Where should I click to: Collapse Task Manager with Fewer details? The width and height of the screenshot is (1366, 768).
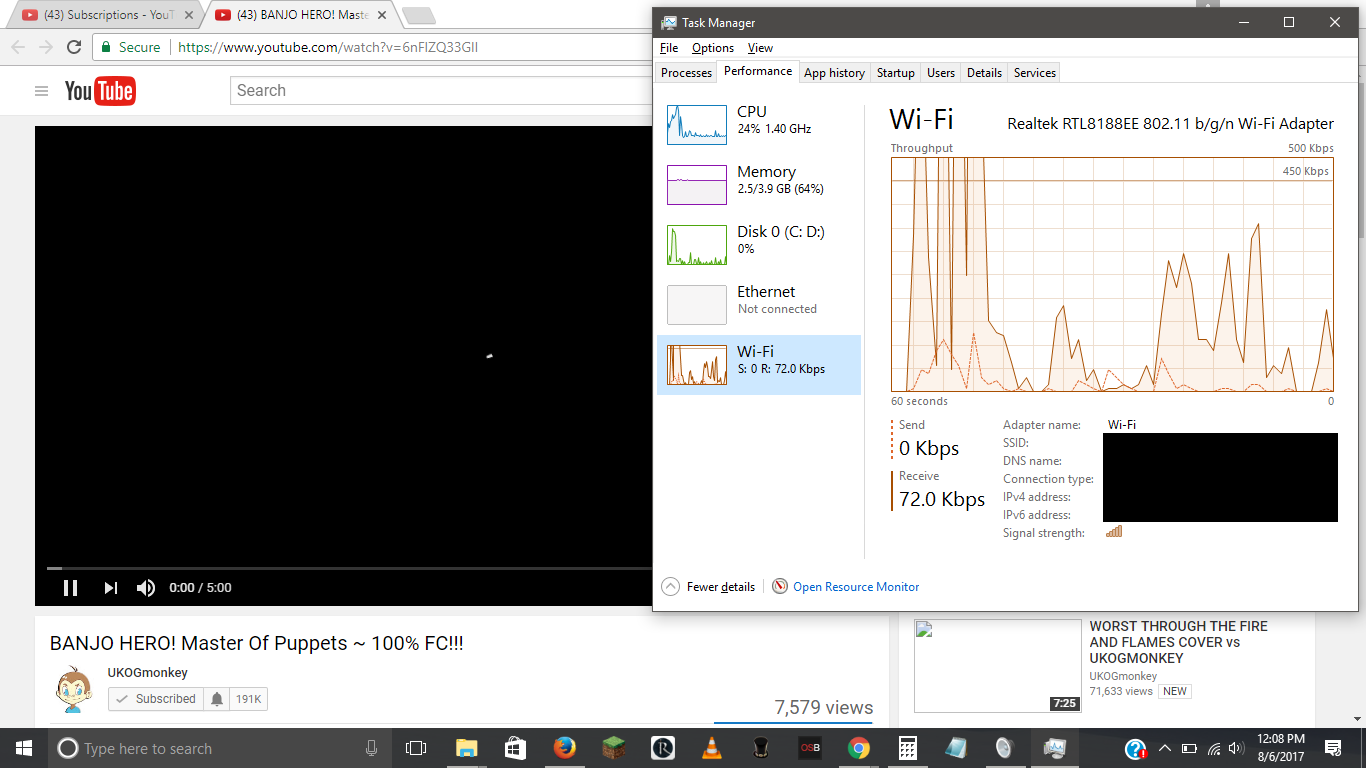710,587
